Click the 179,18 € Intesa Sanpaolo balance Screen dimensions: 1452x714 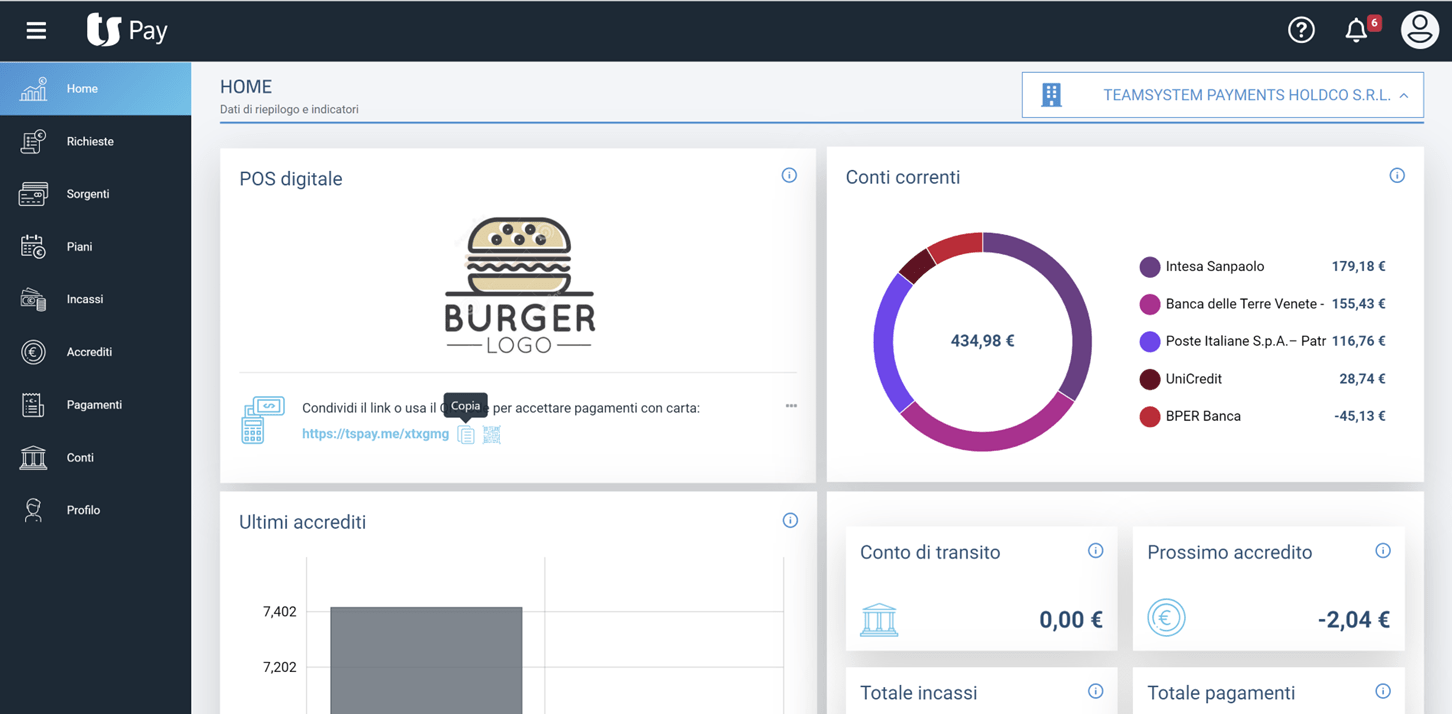point(1358,267)
